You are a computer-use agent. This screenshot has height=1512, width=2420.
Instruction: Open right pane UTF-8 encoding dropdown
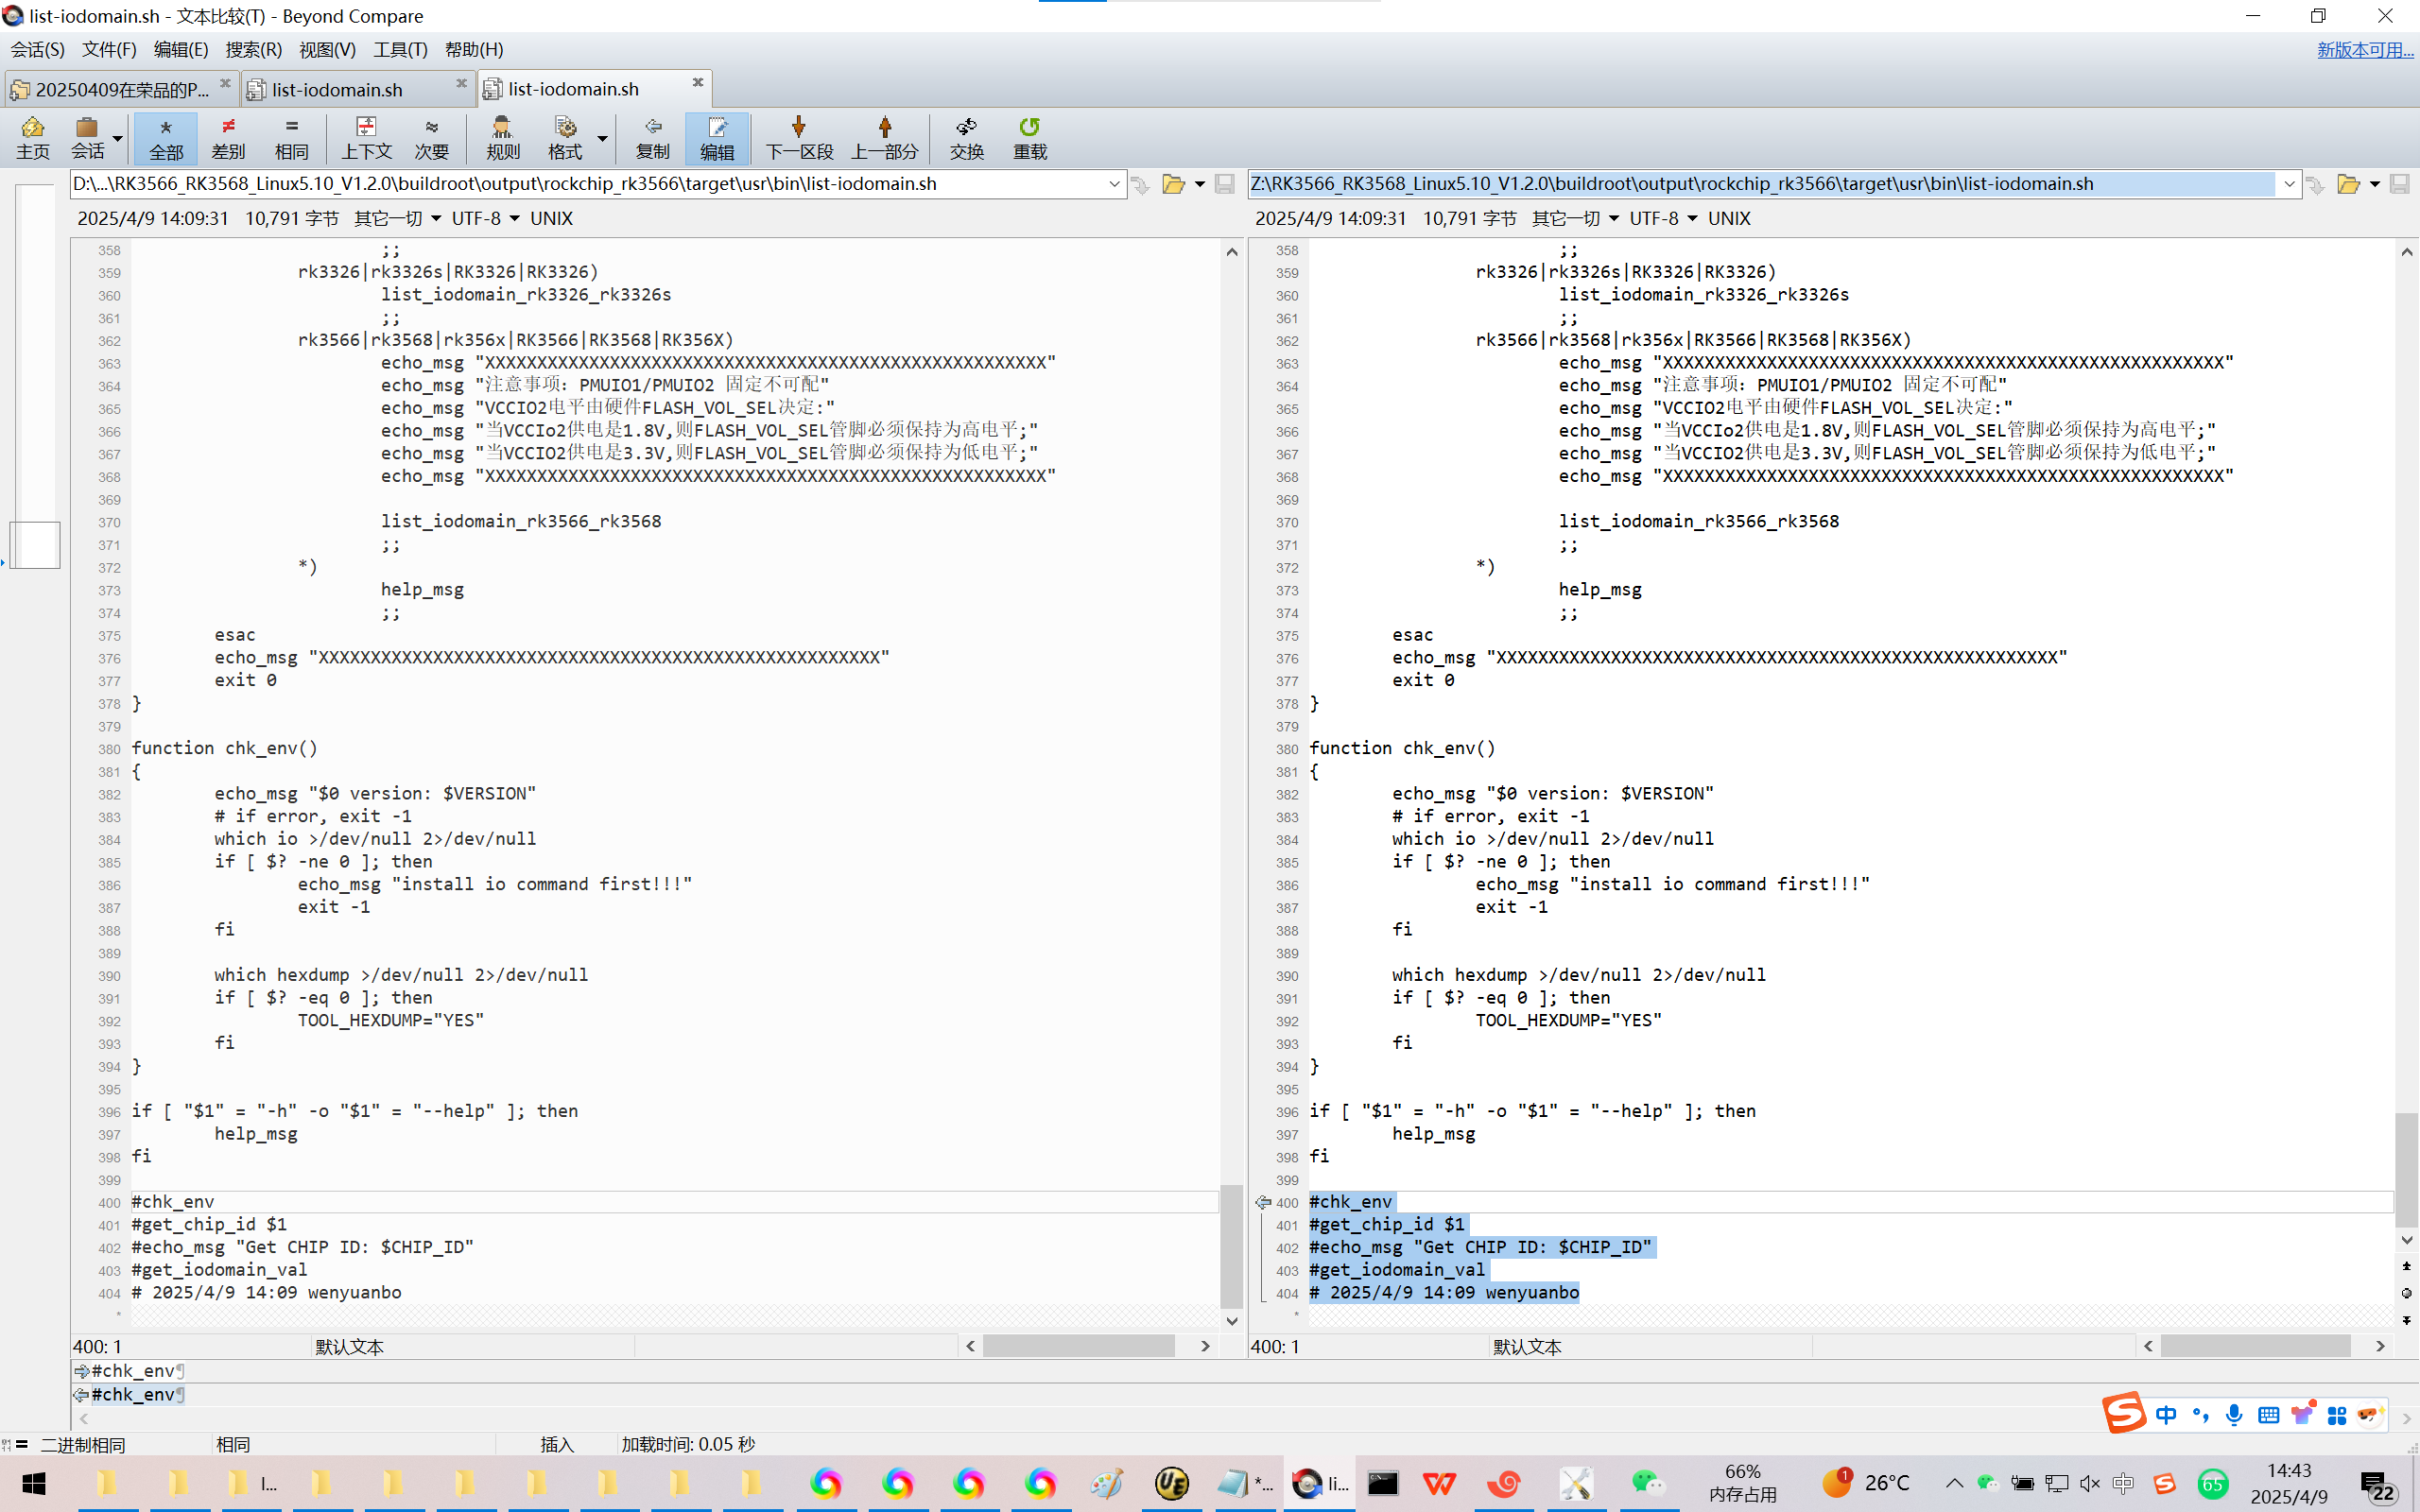pyautogui.click(x=1663, y=218)
